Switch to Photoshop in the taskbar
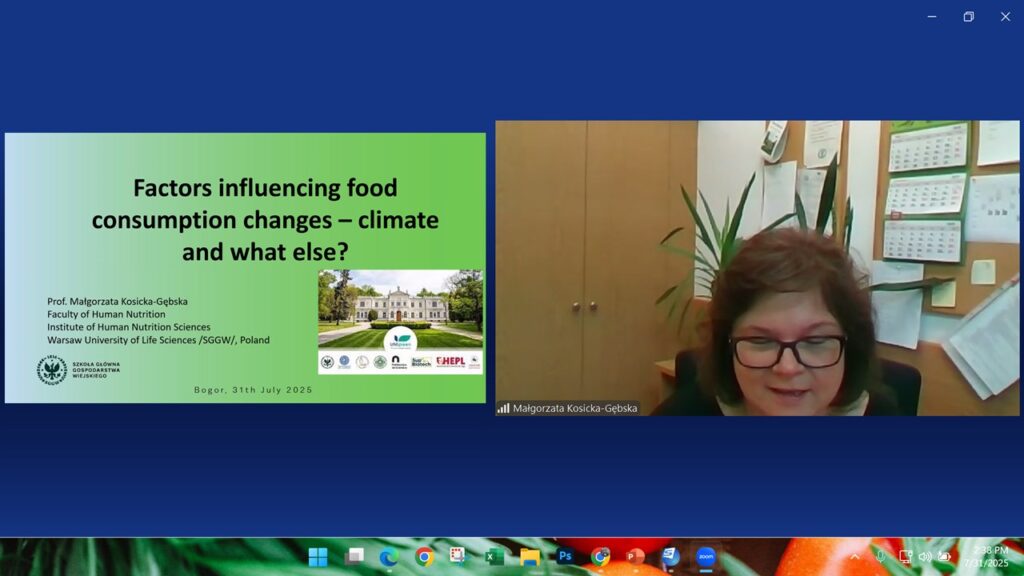 point(565,557)
